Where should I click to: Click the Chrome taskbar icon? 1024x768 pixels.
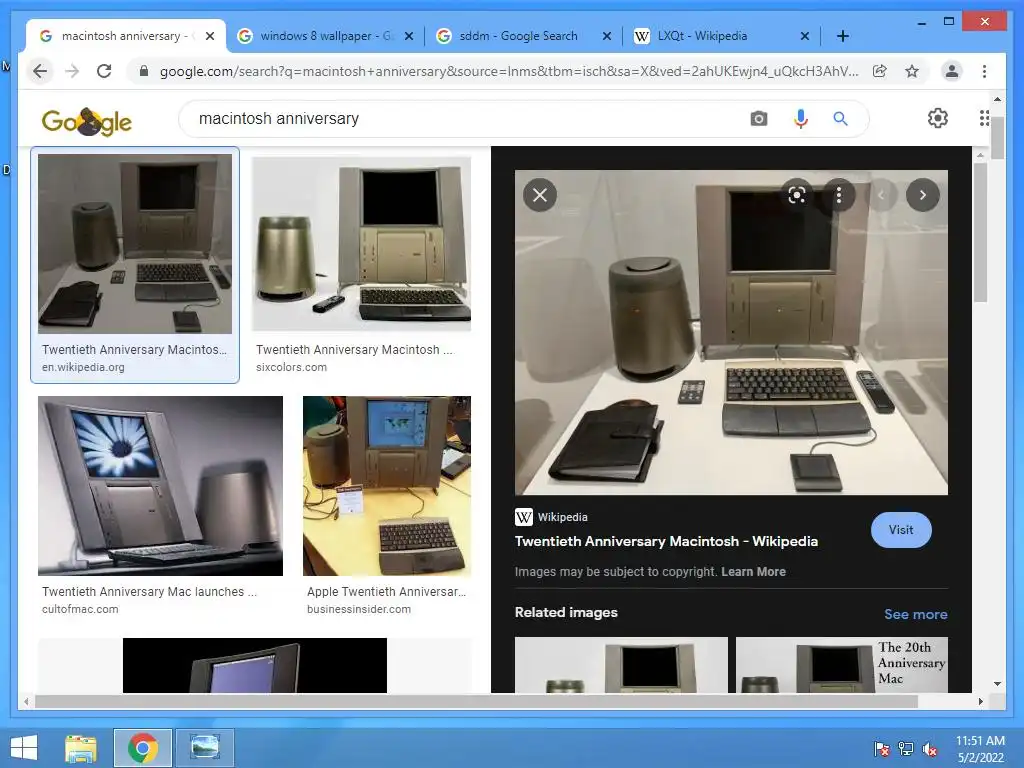point(142,748)
